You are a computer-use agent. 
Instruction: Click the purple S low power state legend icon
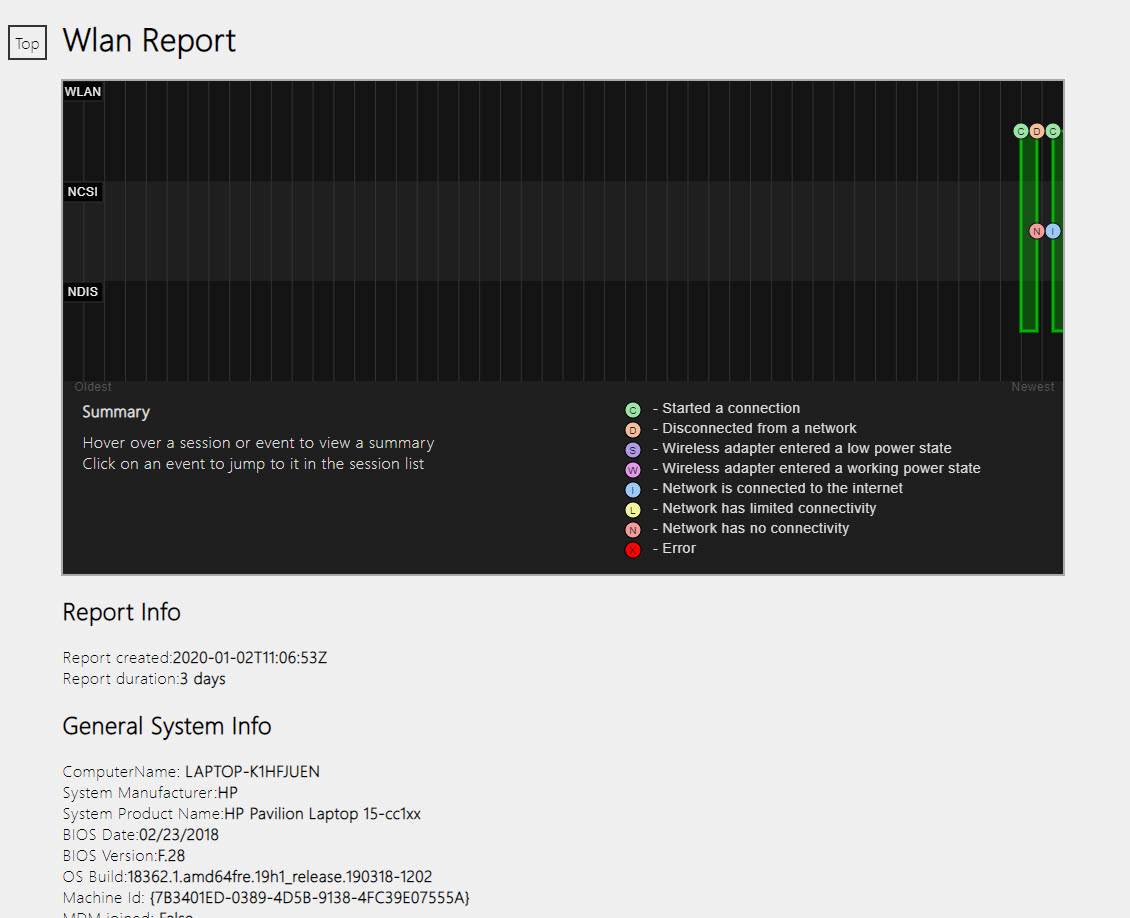tap(632, 450)
